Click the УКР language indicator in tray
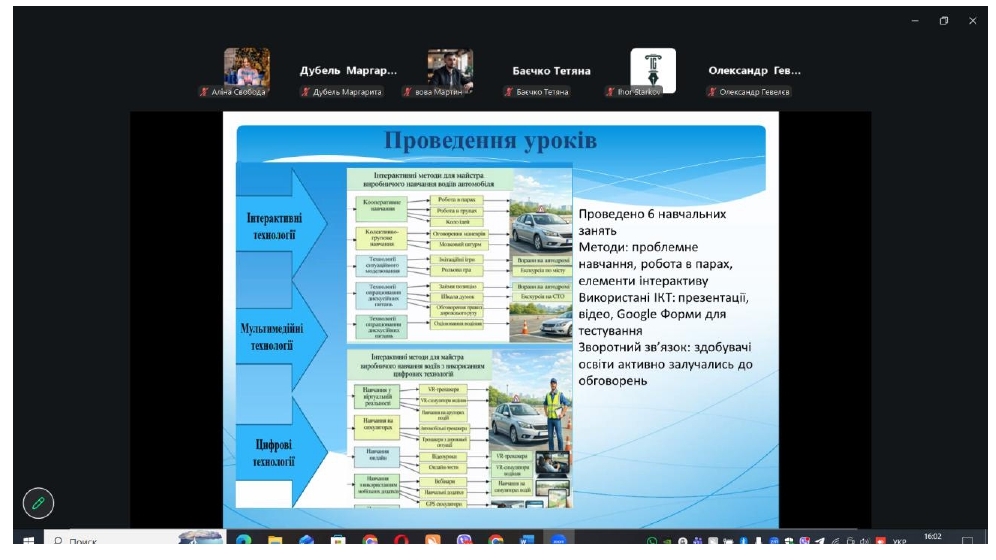 pos(899,542)
